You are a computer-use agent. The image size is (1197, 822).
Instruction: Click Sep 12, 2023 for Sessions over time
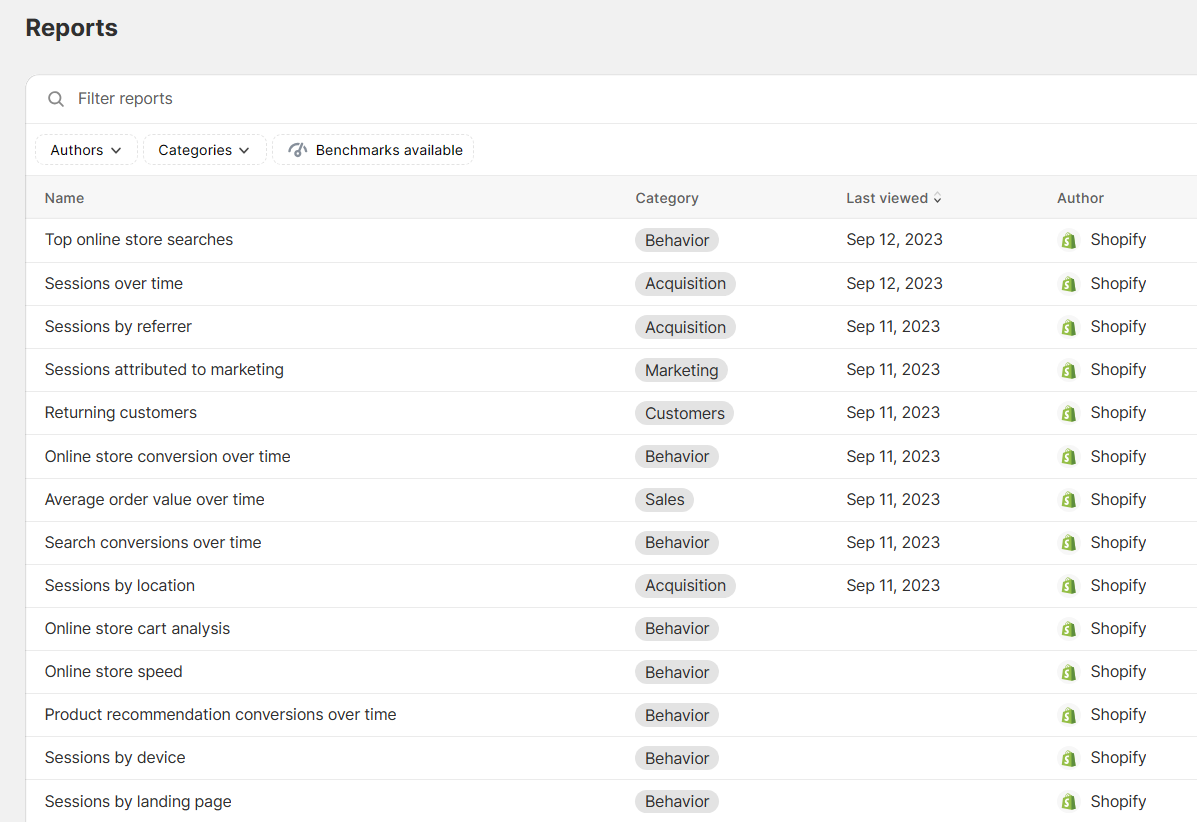[x=894, y=283]
